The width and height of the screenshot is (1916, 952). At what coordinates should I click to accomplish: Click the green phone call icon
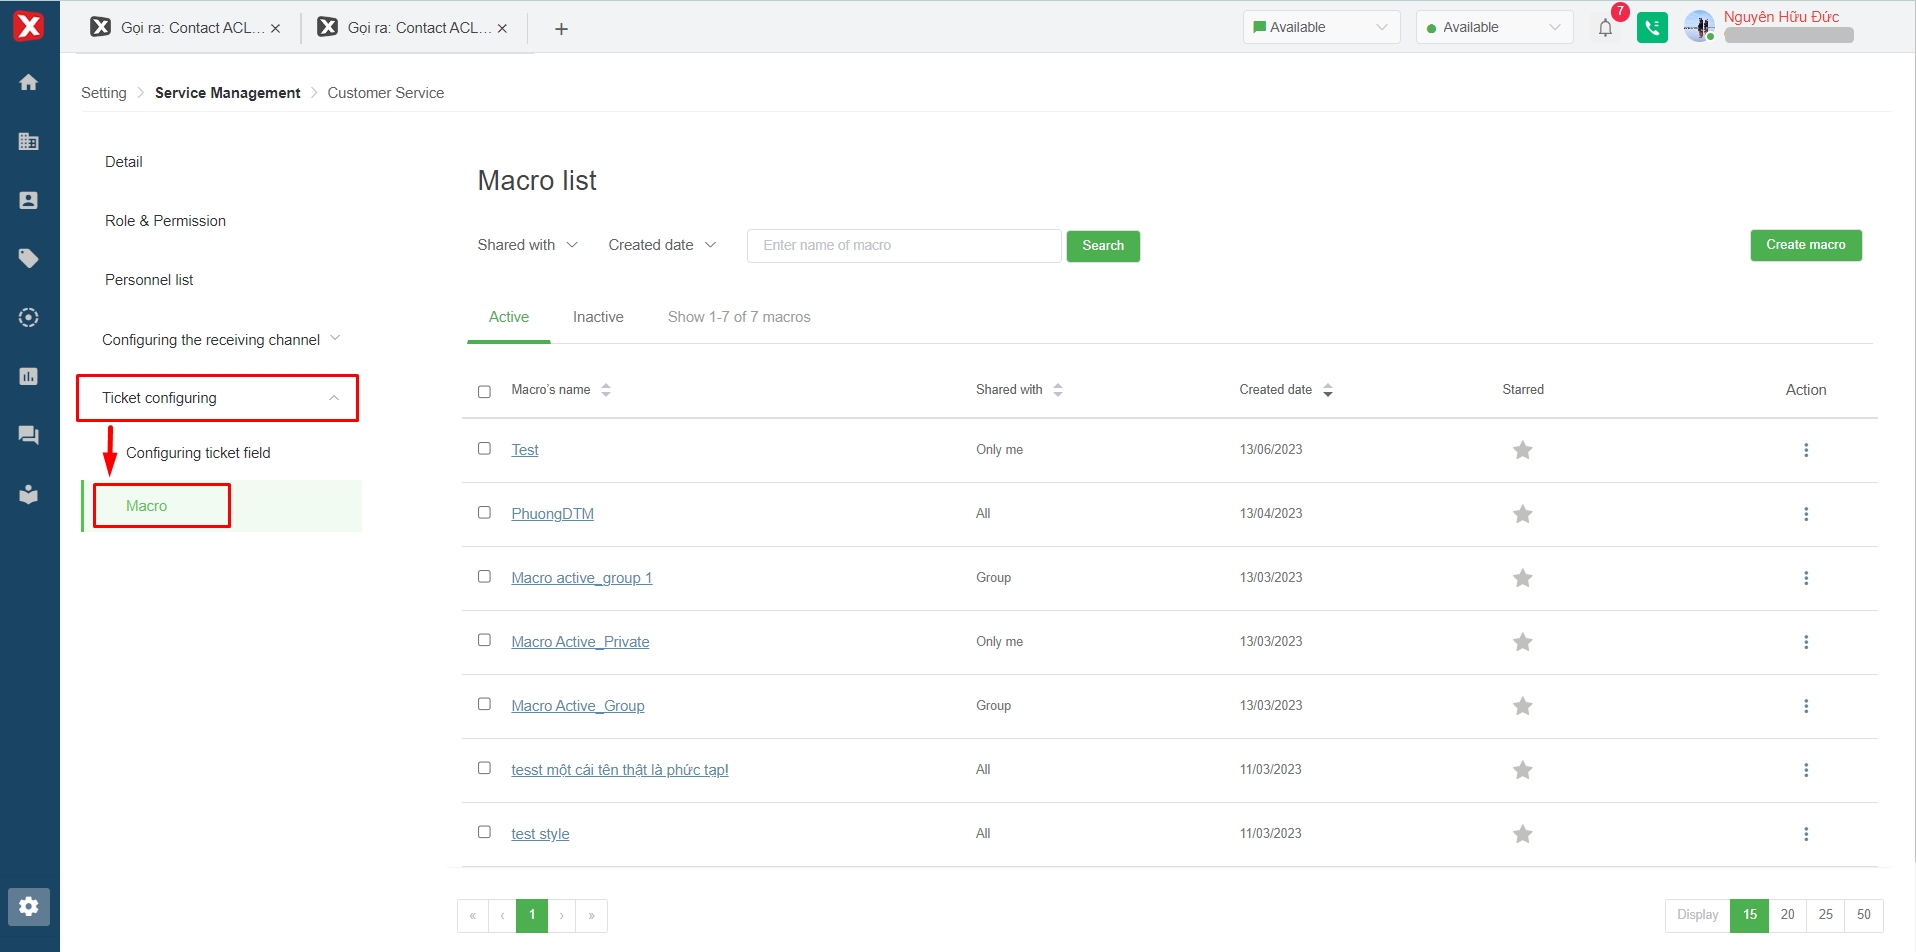pyautogui.click(x=1652, y=28)
